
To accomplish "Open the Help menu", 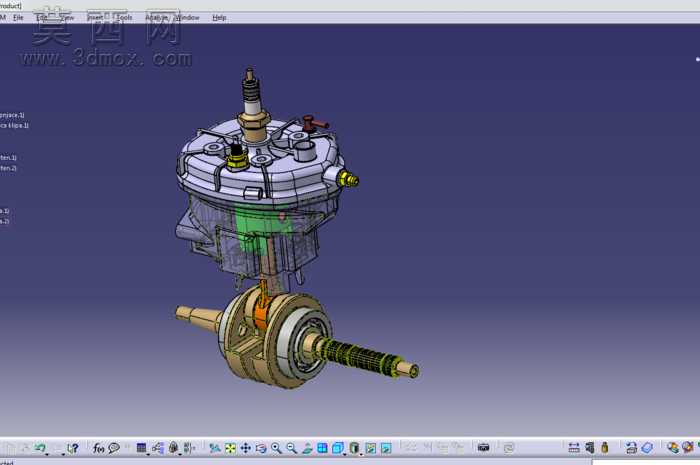I will pos(219,17).
